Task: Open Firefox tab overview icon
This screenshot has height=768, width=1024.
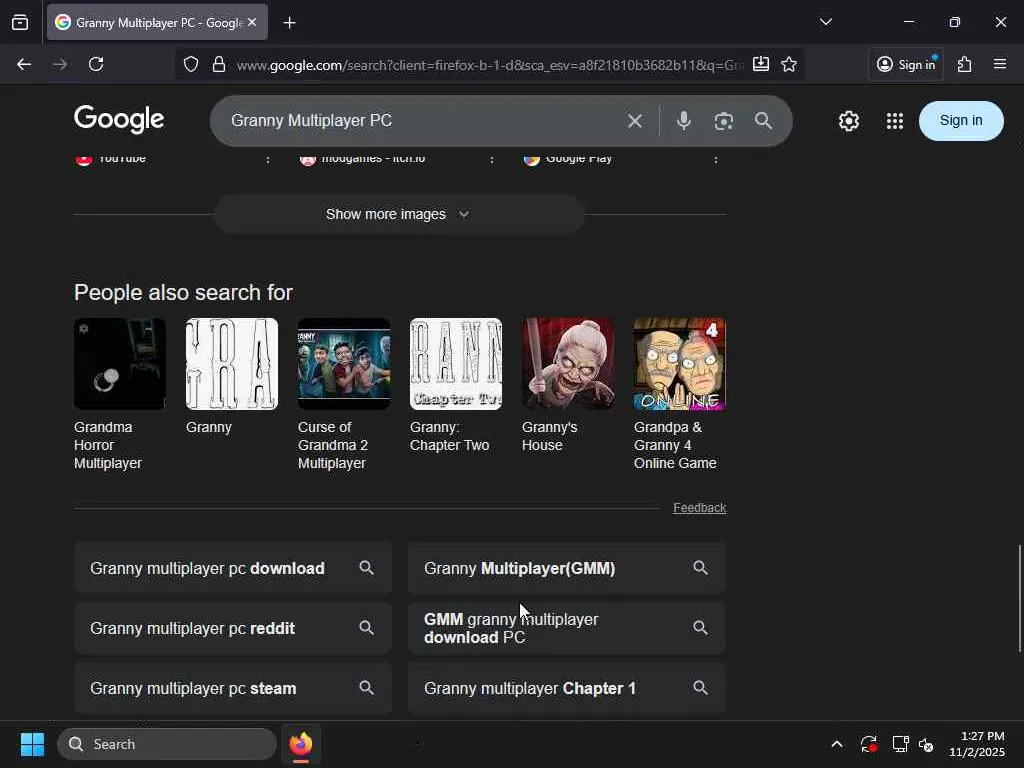Action: click(x=20, y=23)
